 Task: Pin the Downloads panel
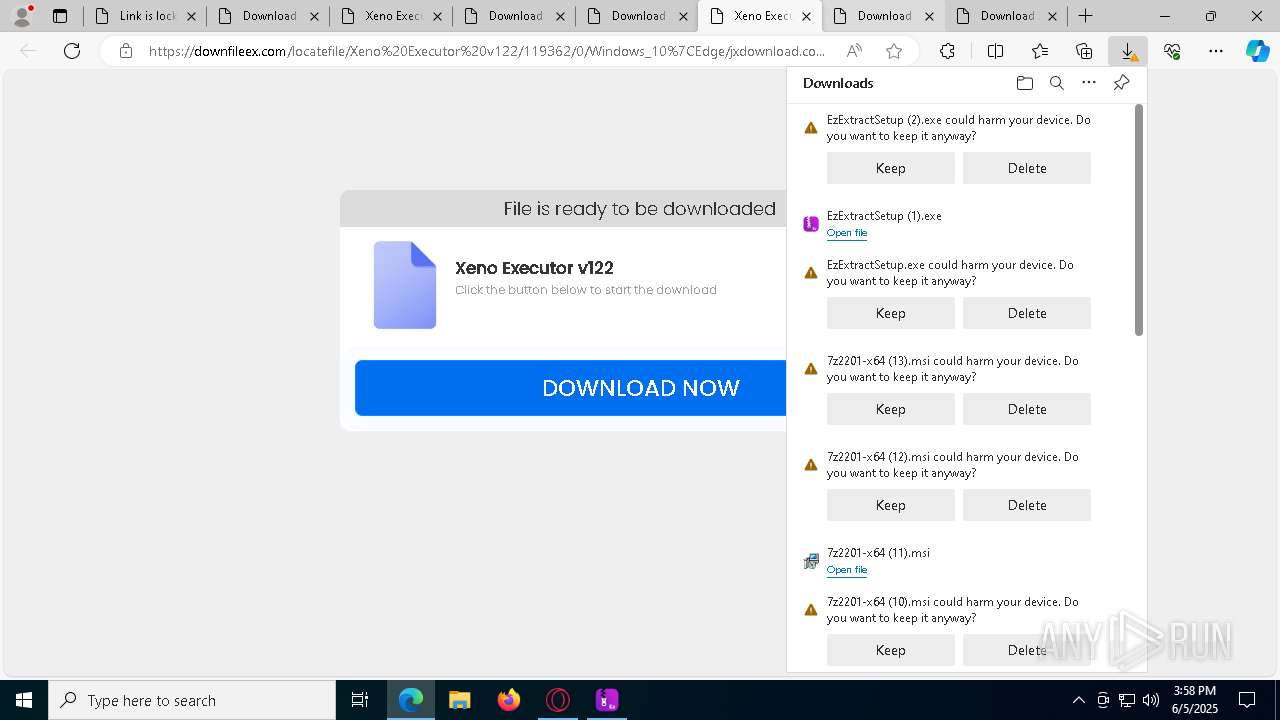1121,83
